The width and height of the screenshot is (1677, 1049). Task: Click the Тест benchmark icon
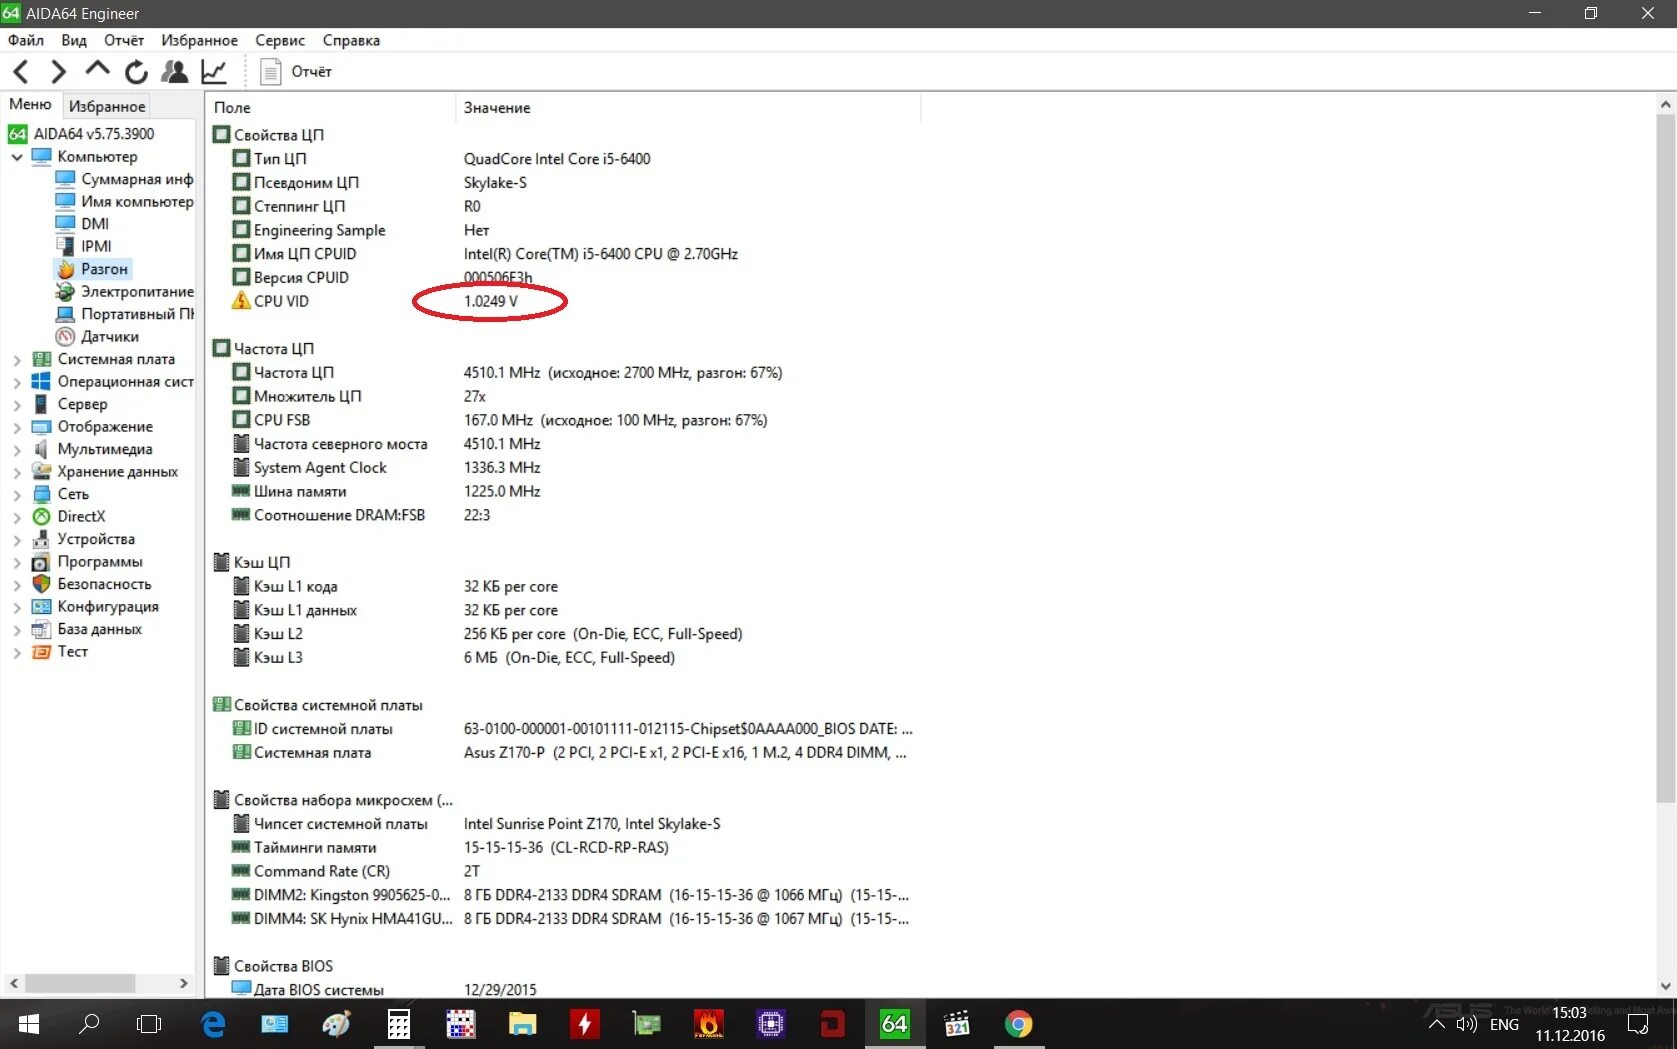[41, 651]
